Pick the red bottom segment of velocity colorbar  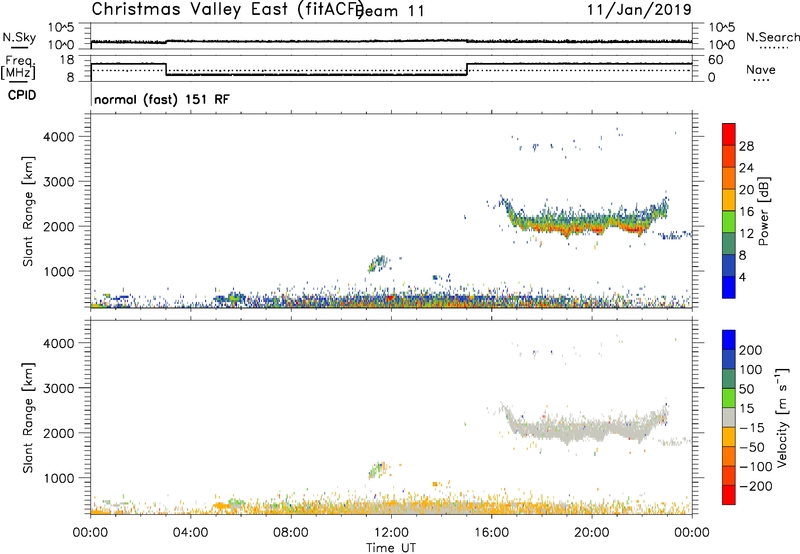point(729,495)
